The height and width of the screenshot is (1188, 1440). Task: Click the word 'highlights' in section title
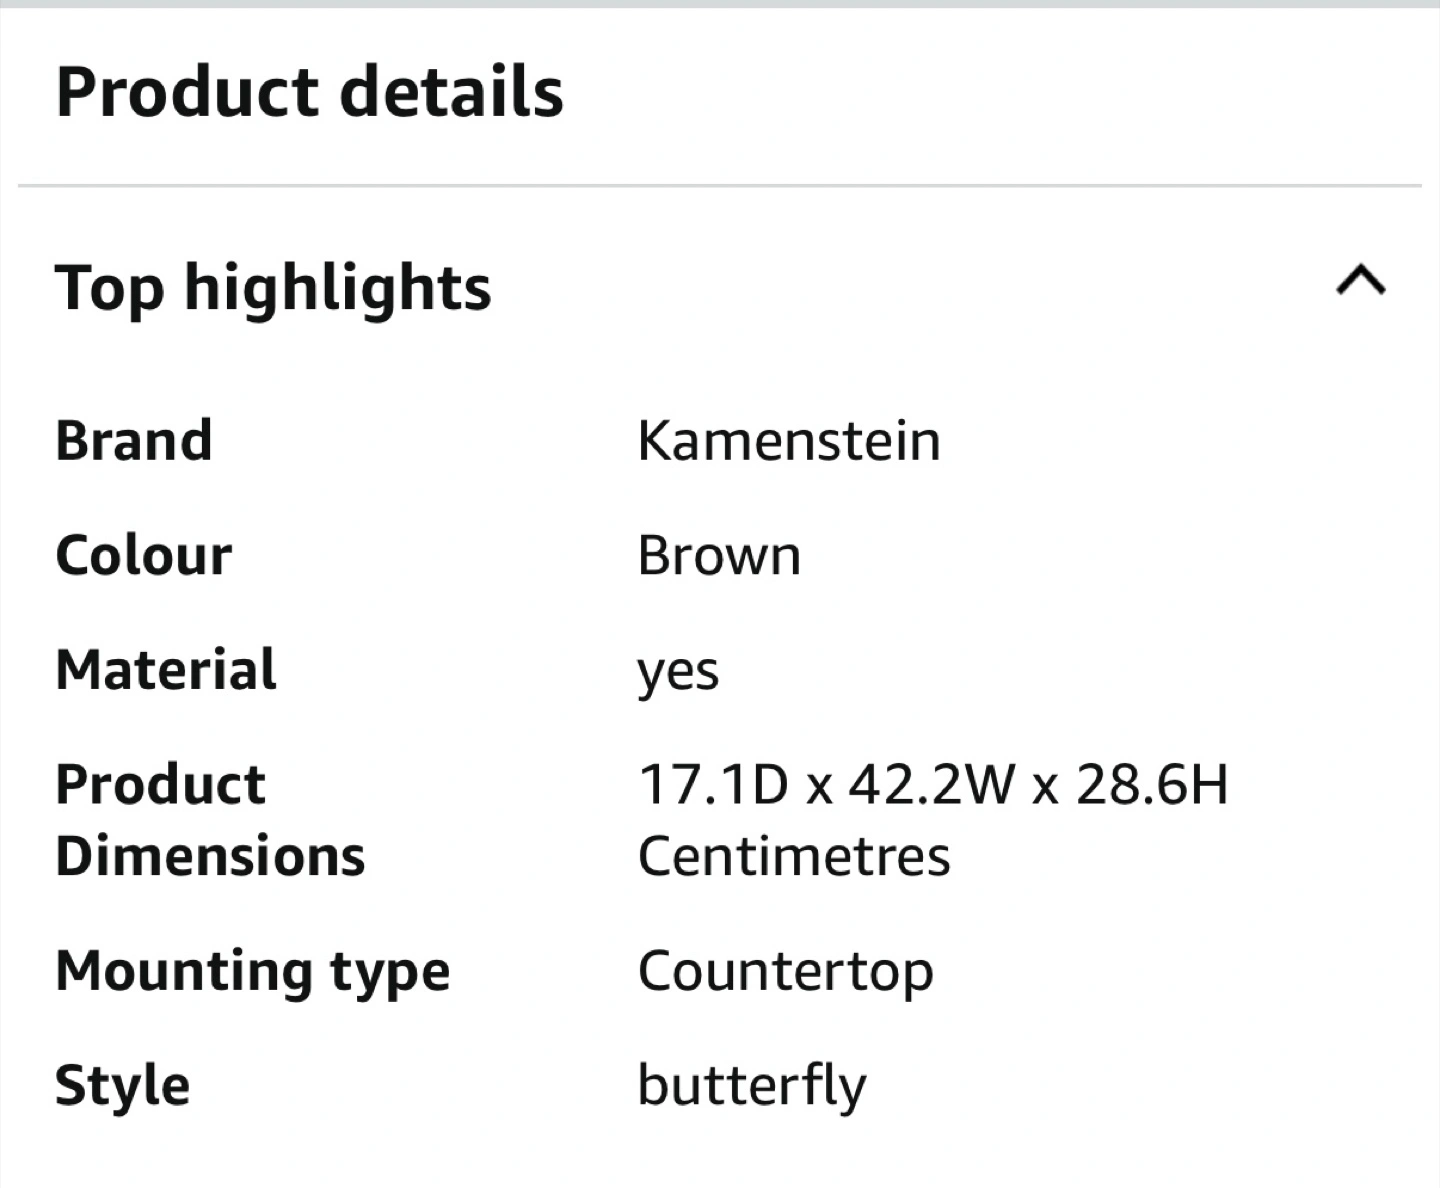coord(338,288)
